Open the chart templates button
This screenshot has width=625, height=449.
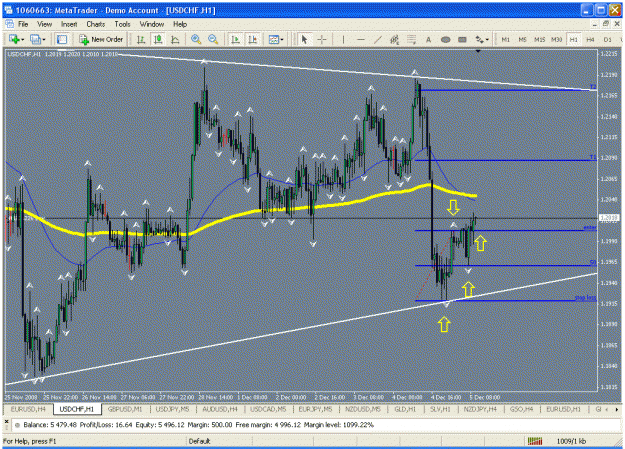(x=273, y=39)
